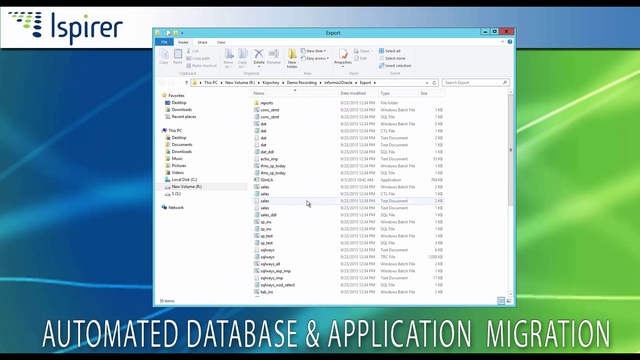Click Edit in the Open group
This screenshot has width=640, height=360.
[361, 58]
